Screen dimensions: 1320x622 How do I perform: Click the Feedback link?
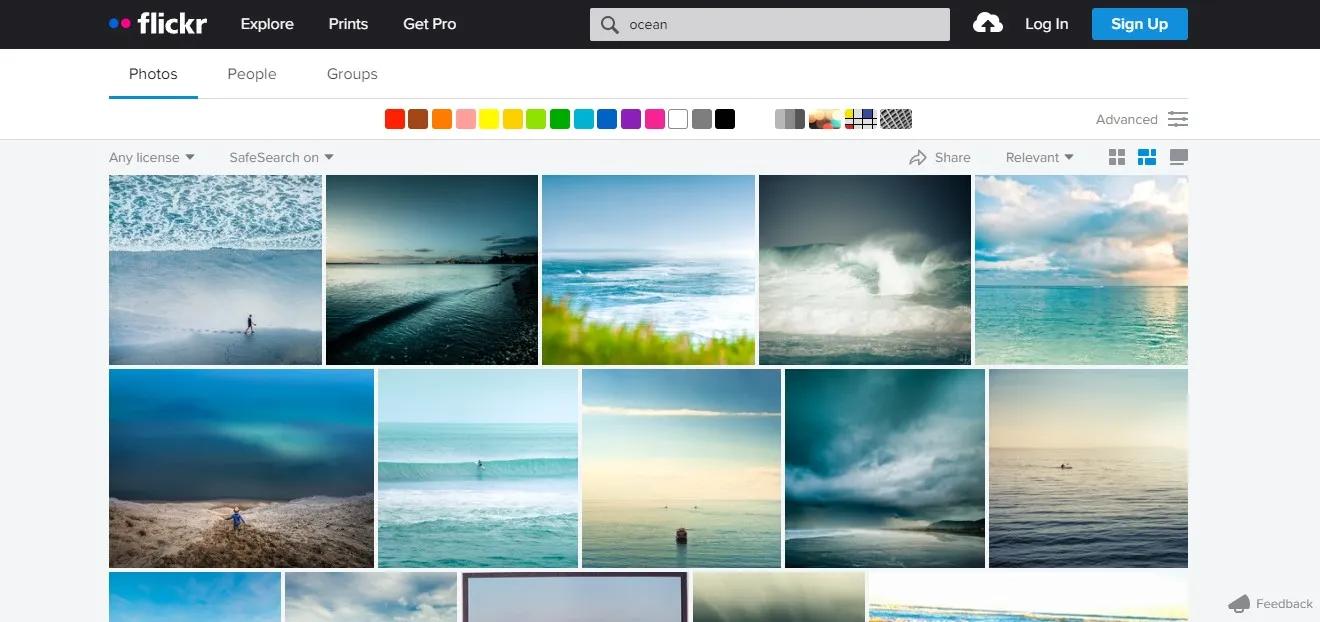(1284, 603)
